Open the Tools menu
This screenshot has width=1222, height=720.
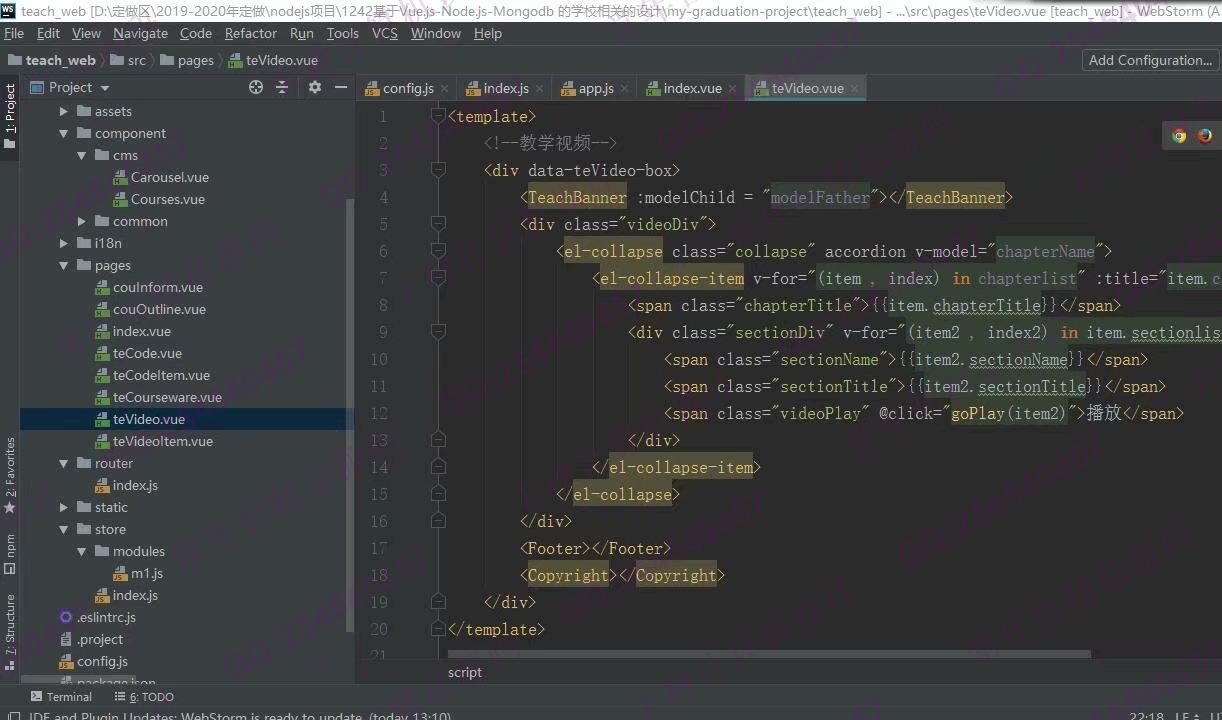point(342,33)
